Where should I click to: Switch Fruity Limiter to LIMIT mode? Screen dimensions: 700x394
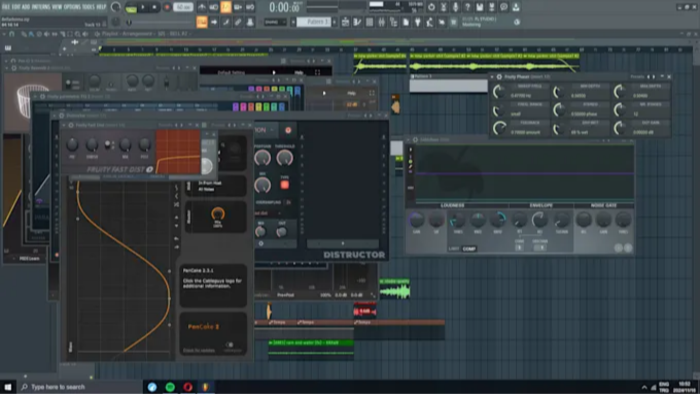tap(454, 249)
